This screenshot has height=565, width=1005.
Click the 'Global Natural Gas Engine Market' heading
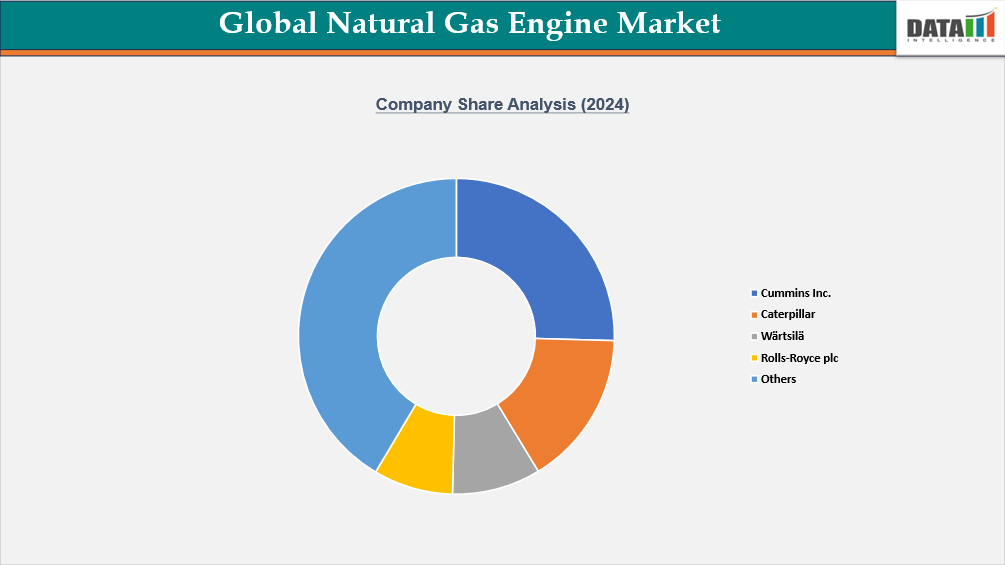point(469,23)
